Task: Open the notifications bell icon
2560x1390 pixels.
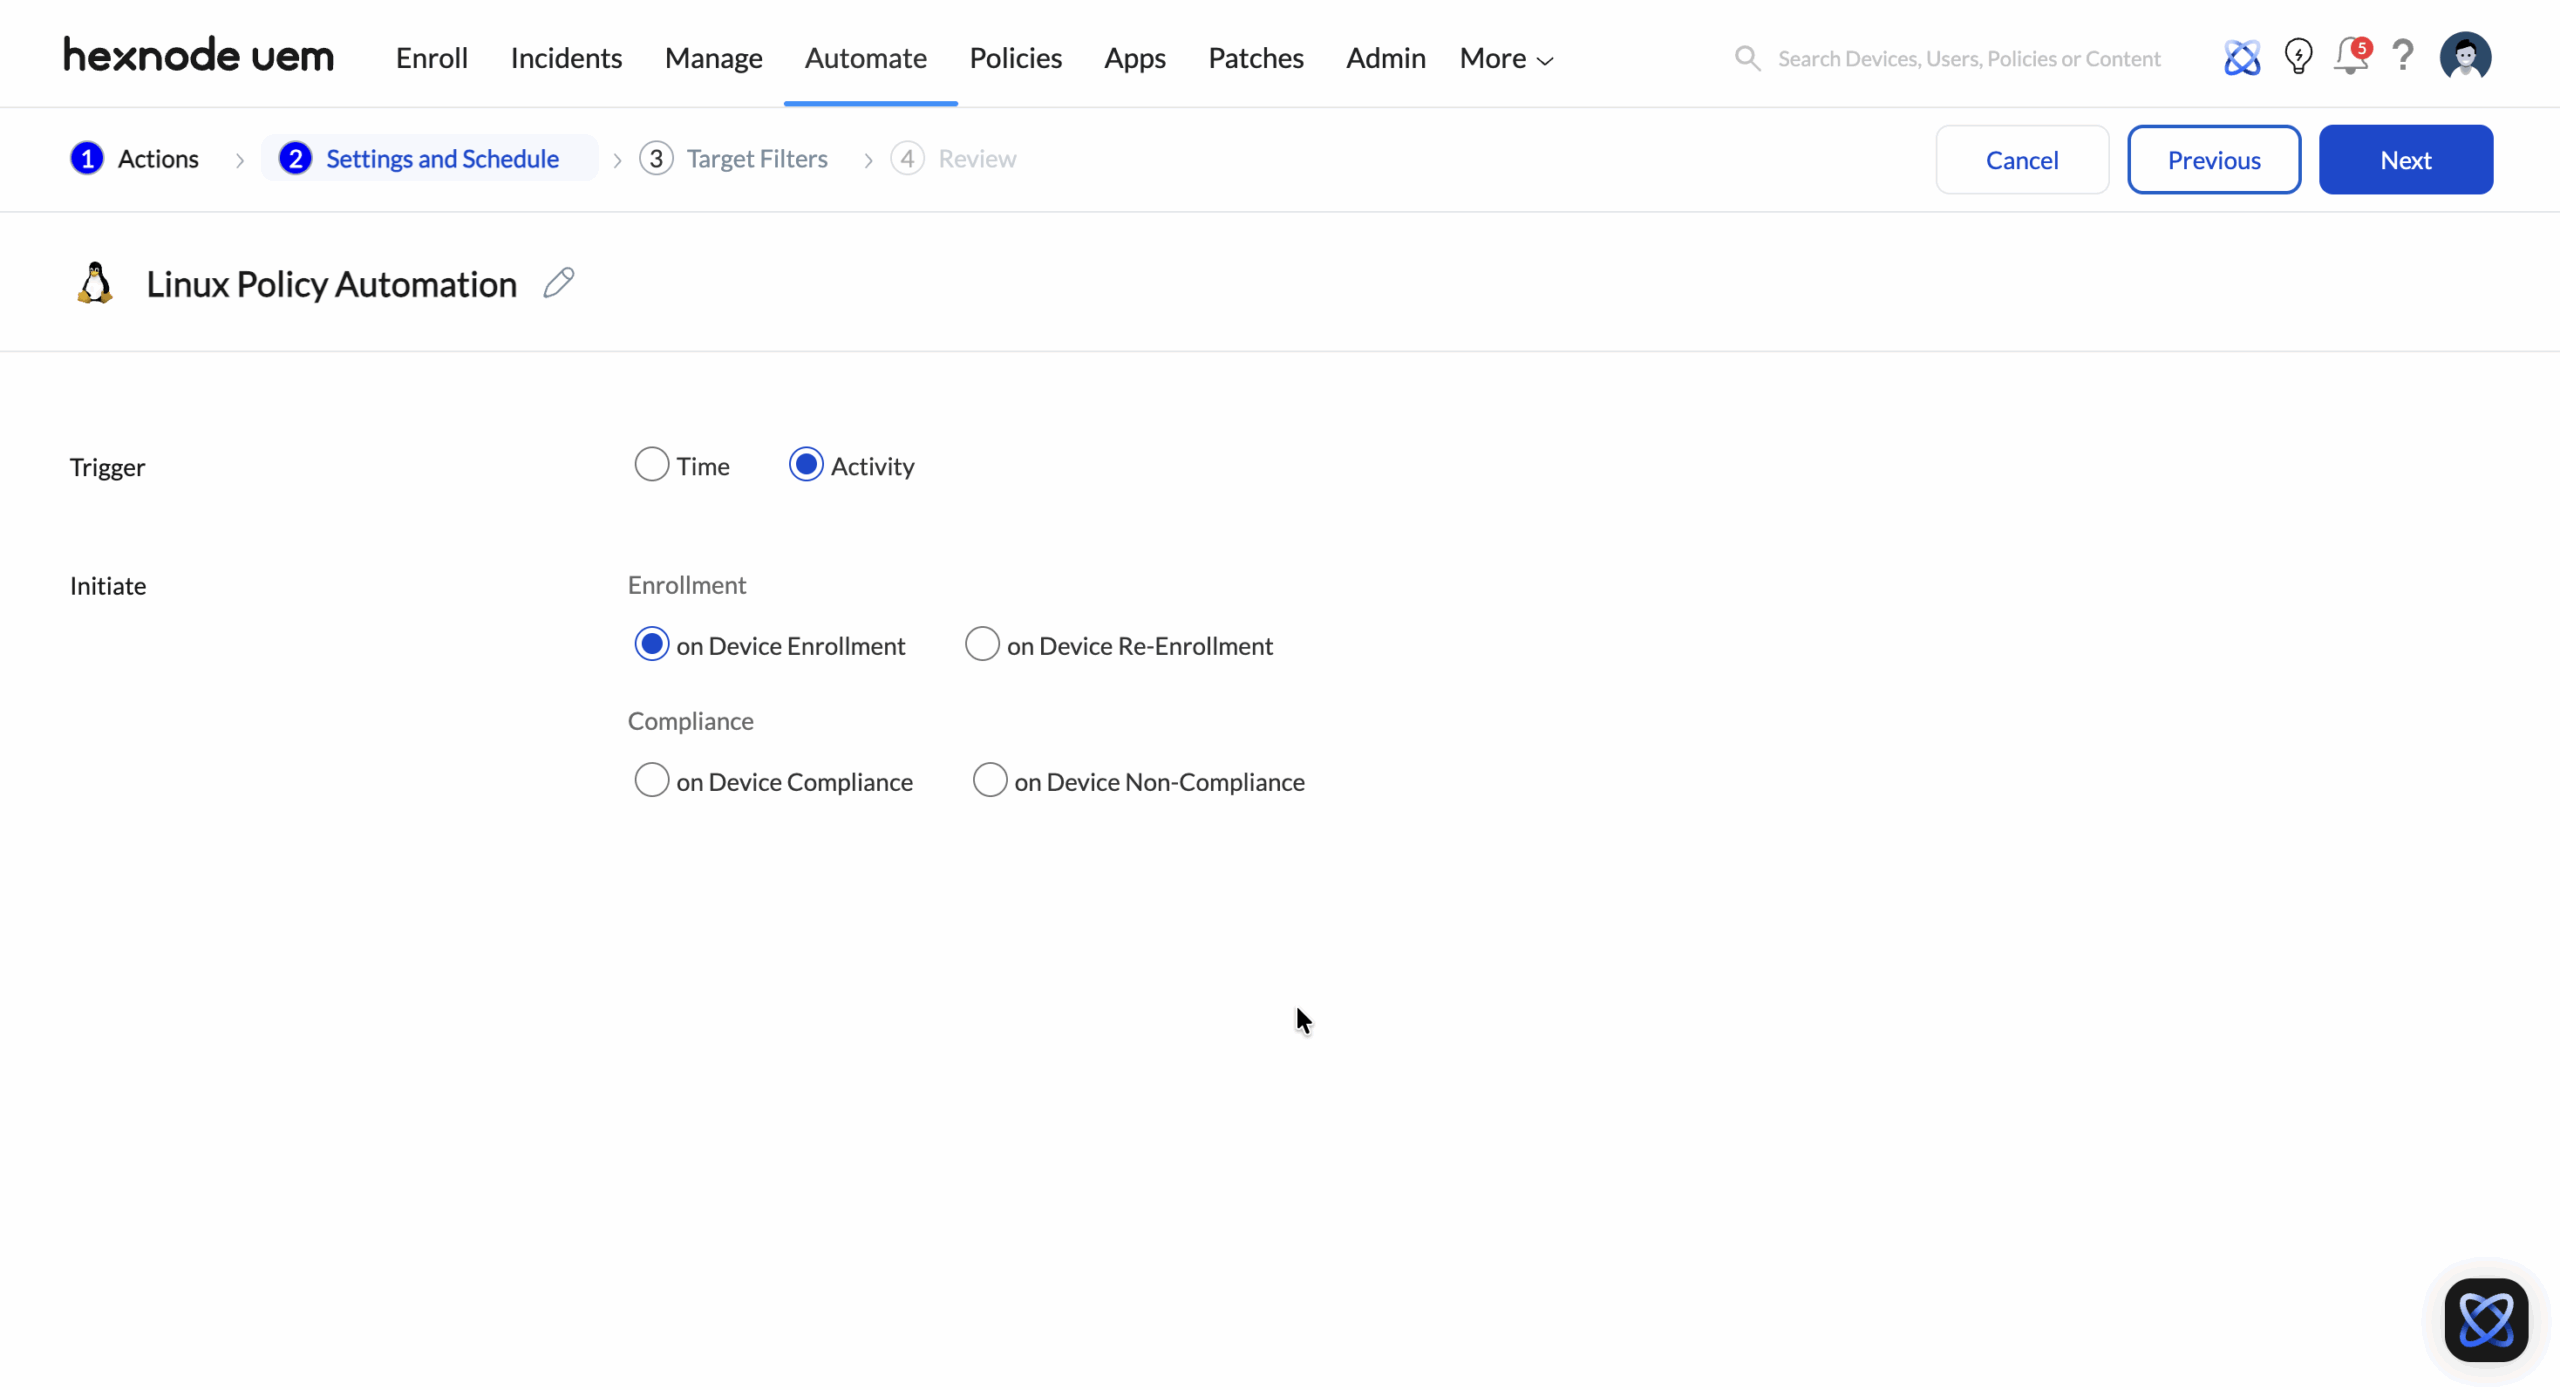Action: (x=2349, y=57)
